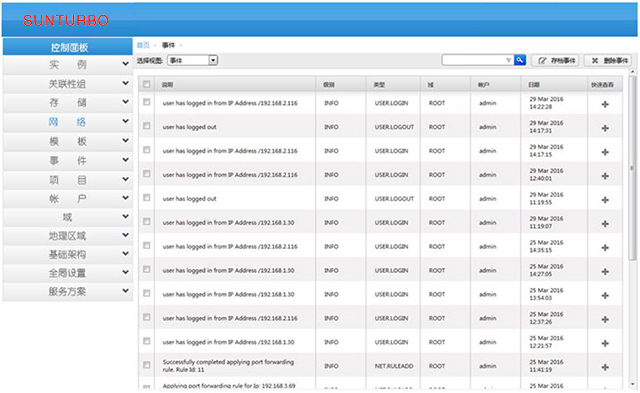Viewport: 640px width, 393px height.
Task: Click the 事件 breadcrumb item
Action: pyautogui.click(x=168, y=45)
